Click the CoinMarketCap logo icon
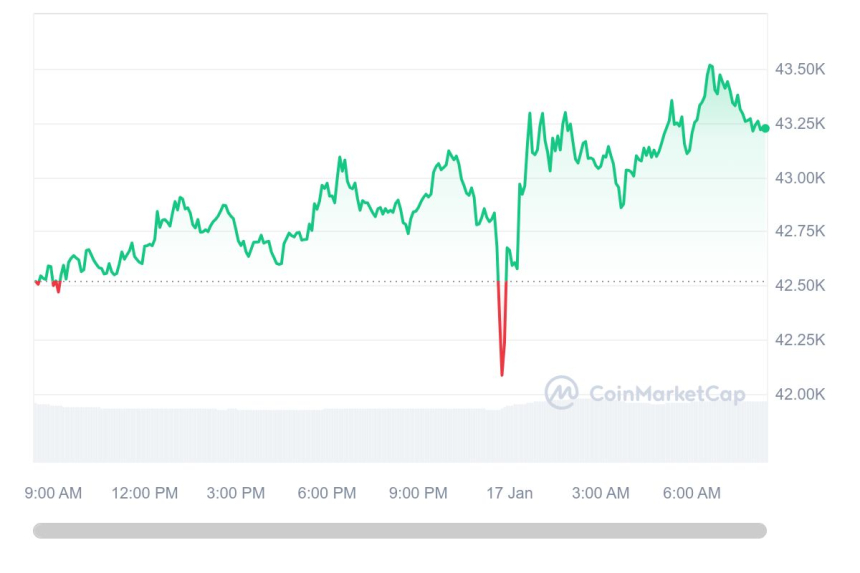This screenshot has width=860, height=573. (561, 393)
